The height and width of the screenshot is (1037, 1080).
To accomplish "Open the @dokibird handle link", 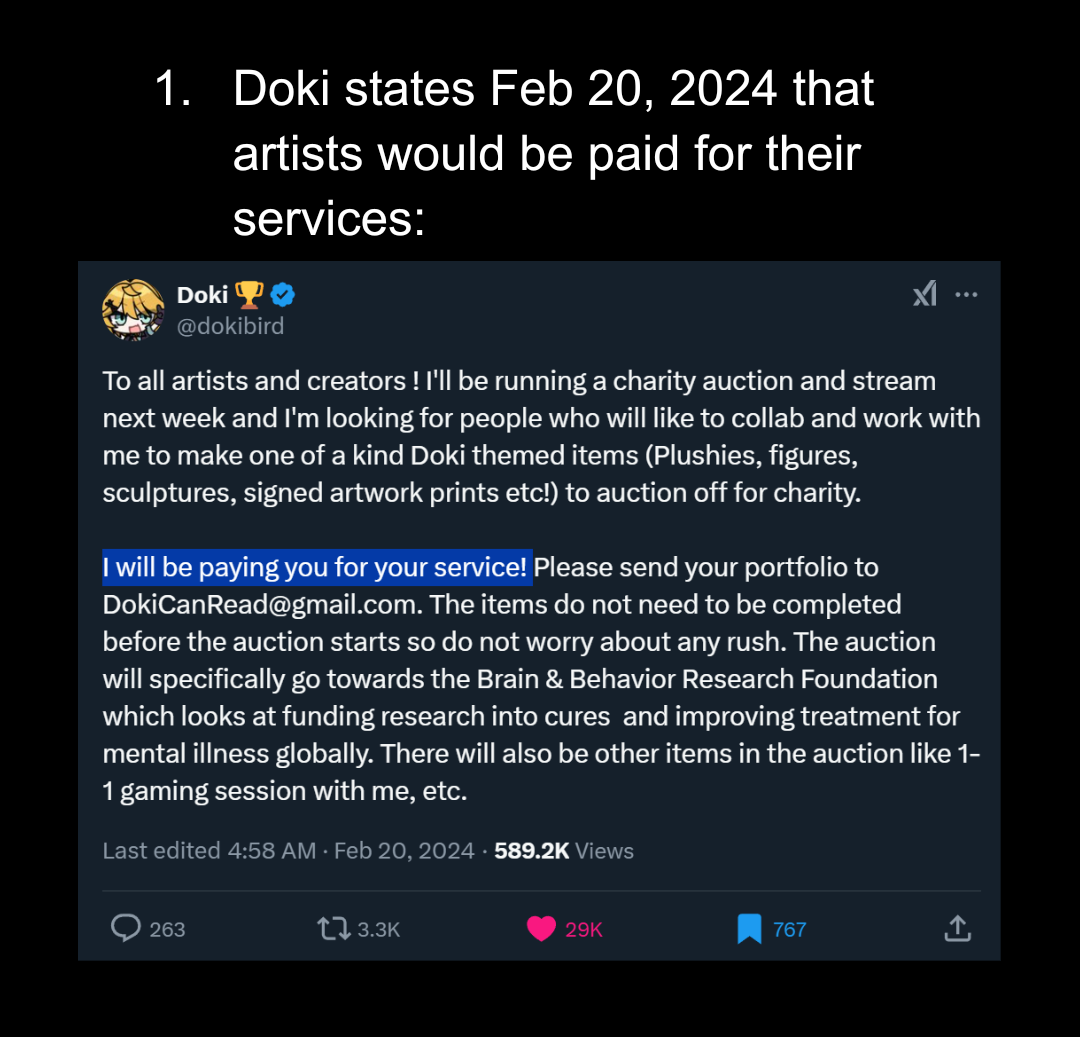I will tap(230, 325).
